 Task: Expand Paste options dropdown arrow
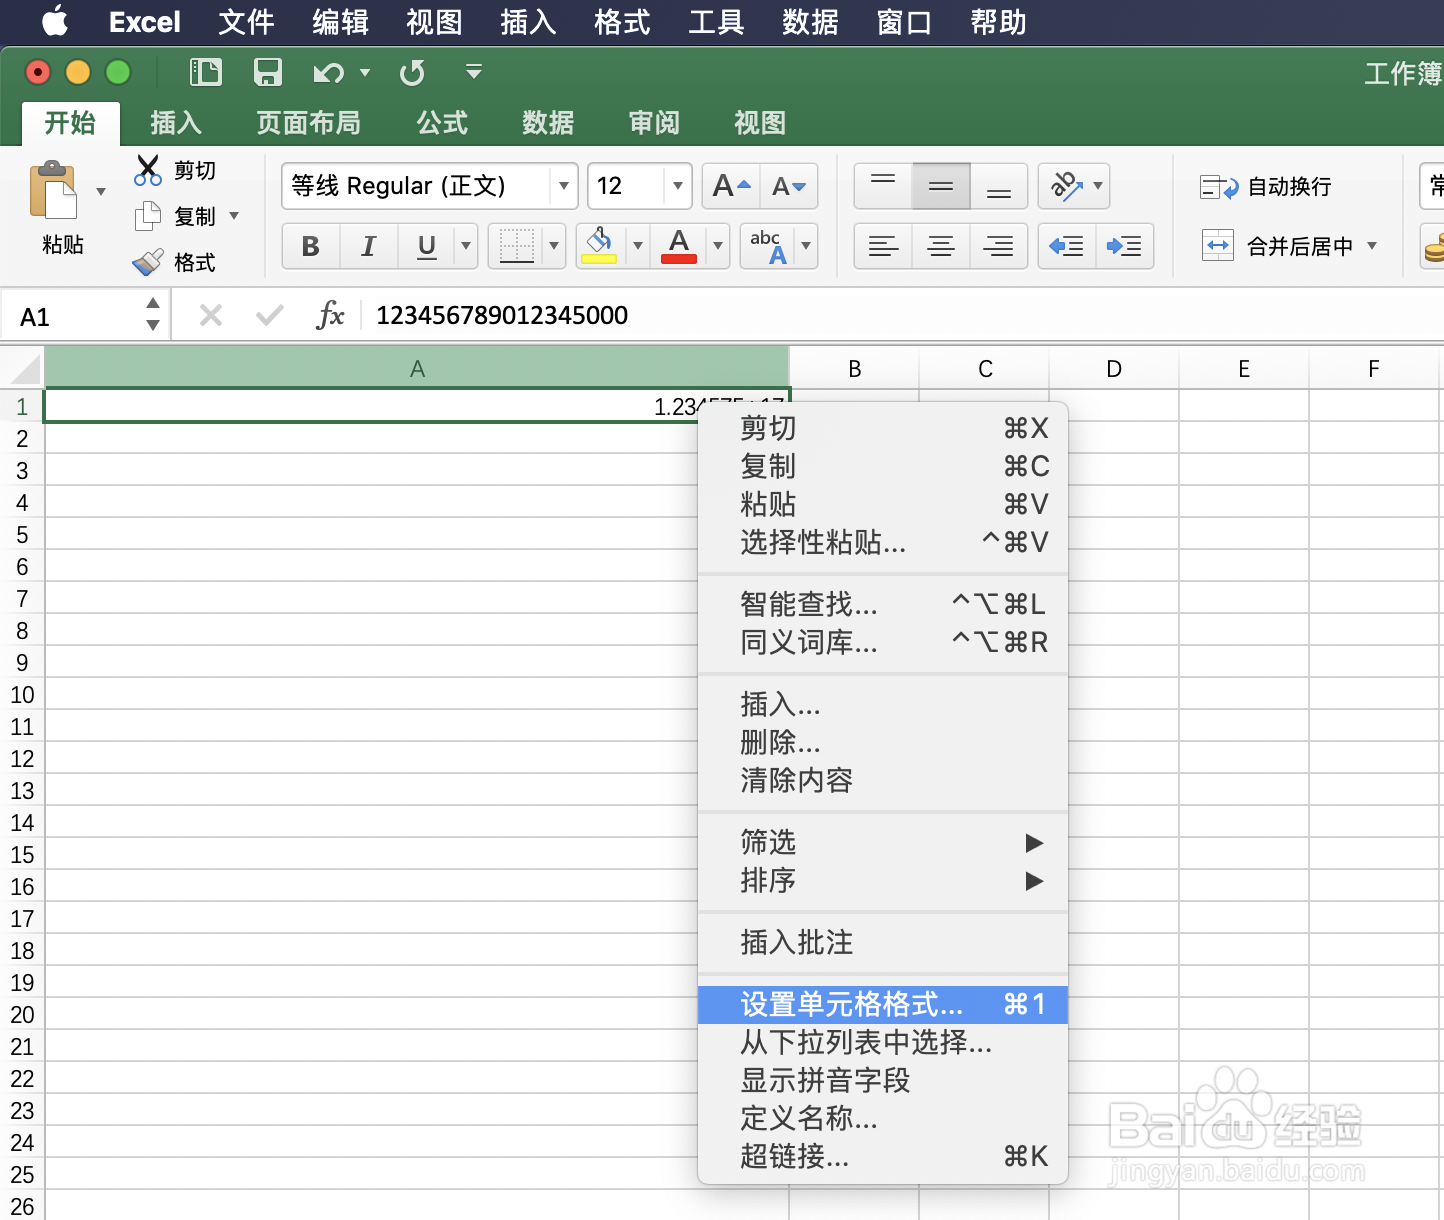(101, 191)
